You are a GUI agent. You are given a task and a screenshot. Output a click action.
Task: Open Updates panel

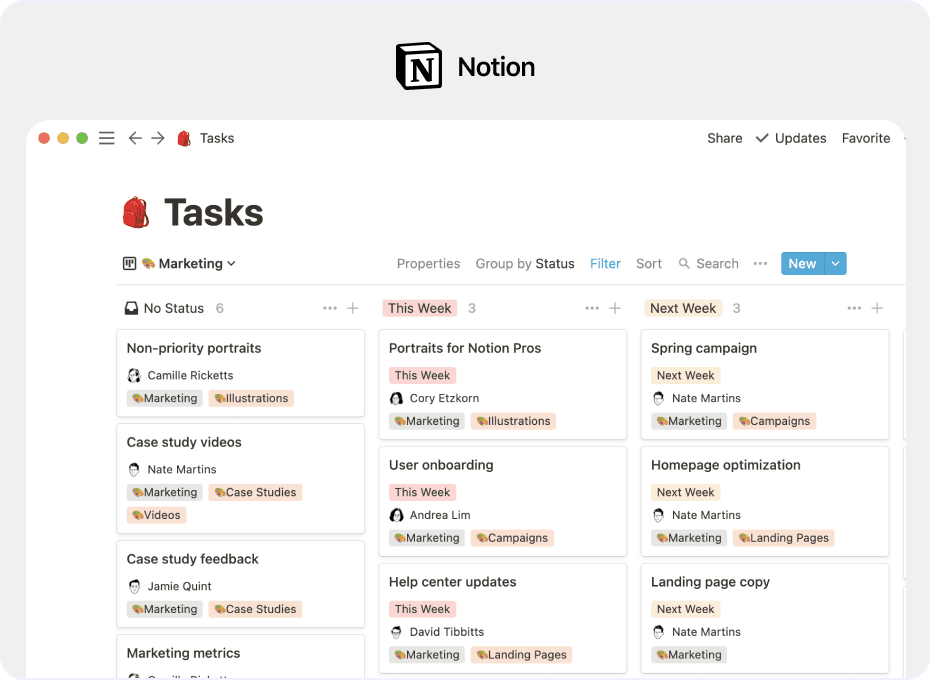791,138
